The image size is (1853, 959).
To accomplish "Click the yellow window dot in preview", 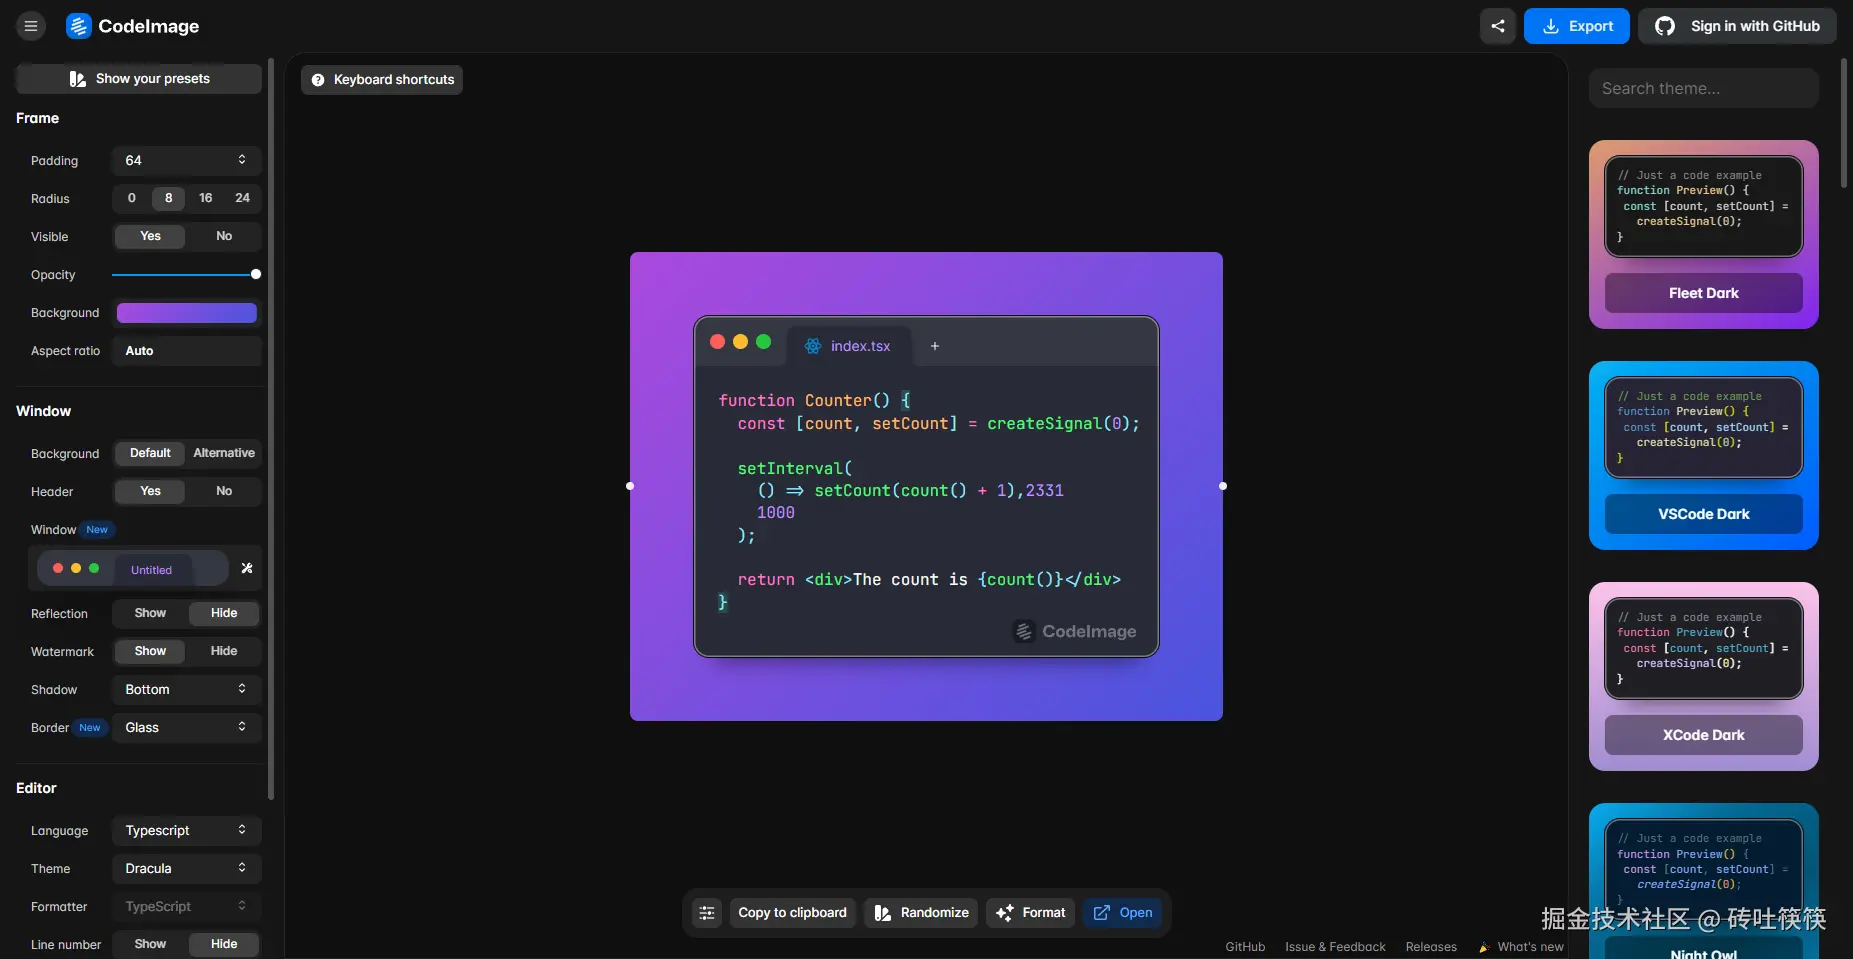I will (x=740, y=342).
